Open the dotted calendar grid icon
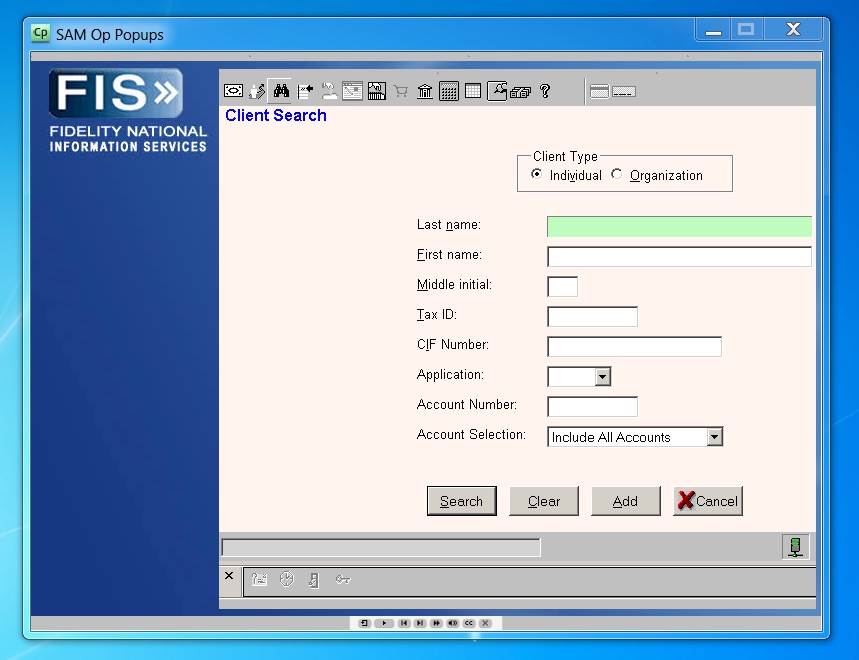This screenshot has height=660, width=859. point(449,91)
